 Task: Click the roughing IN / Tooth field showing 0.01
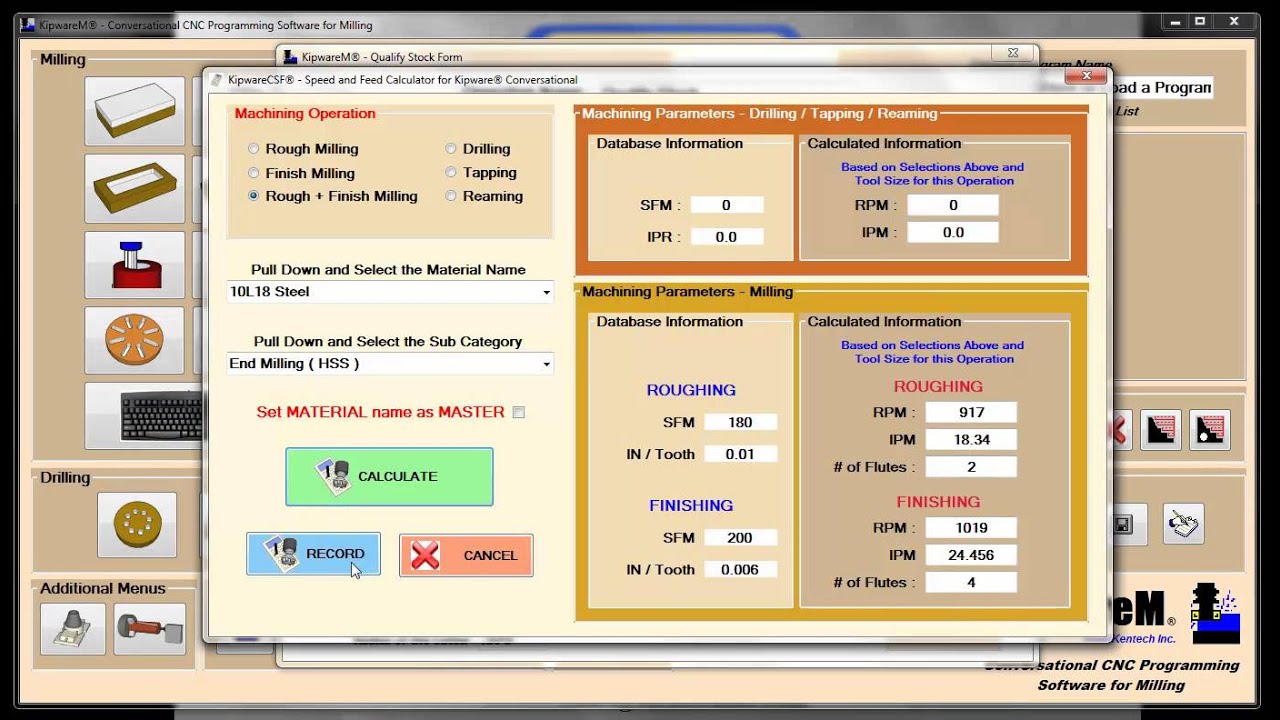[x=740, y=454]
